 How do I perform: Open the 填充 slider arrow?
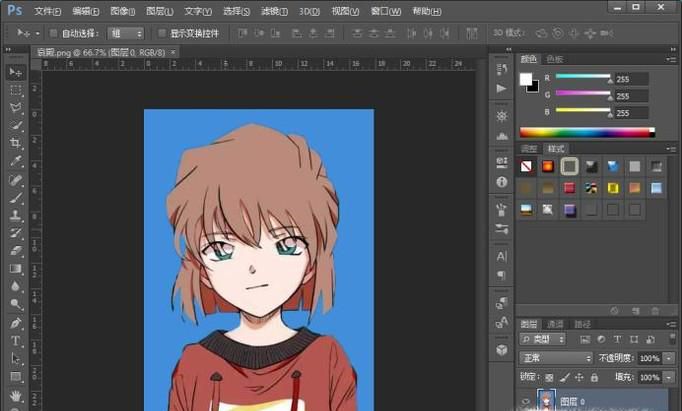click(669, 378)
